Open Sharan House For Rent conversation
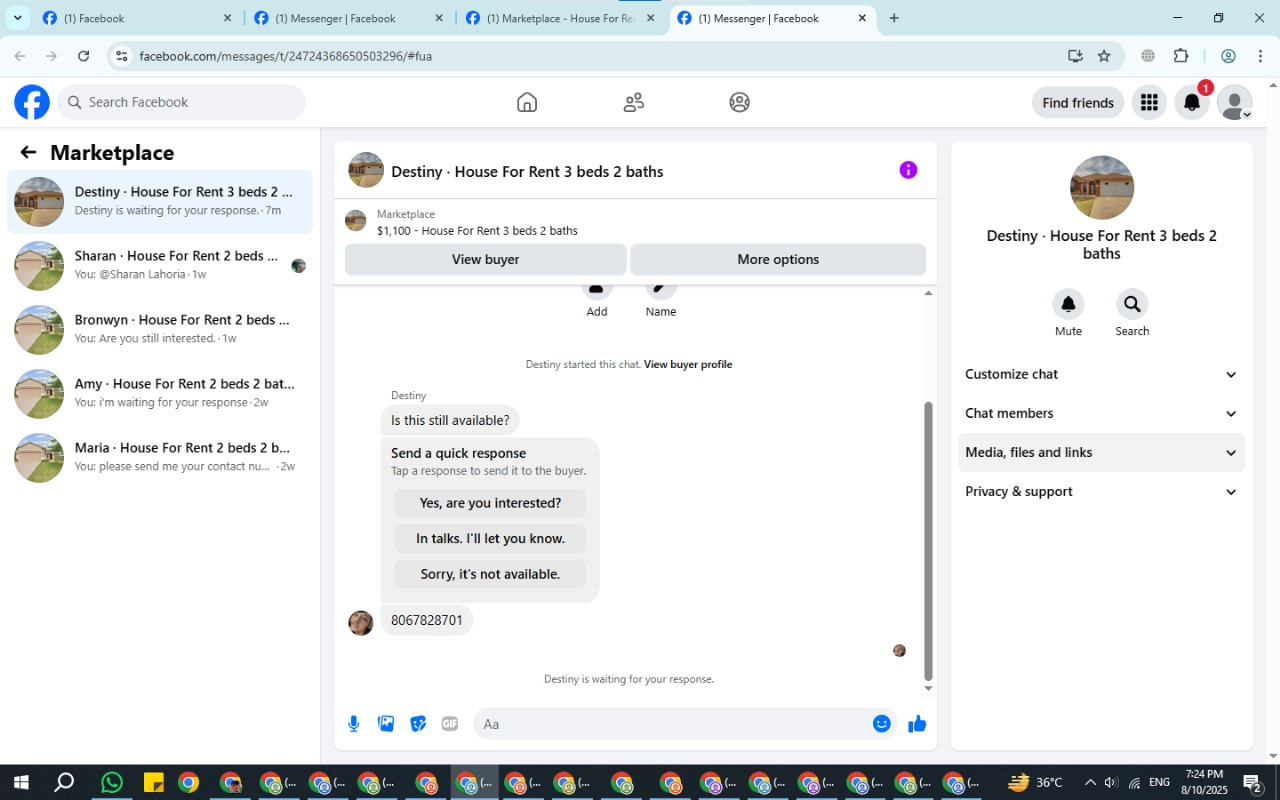The image size is (1280, 800). pyautogui.click(x=160, y=265)
